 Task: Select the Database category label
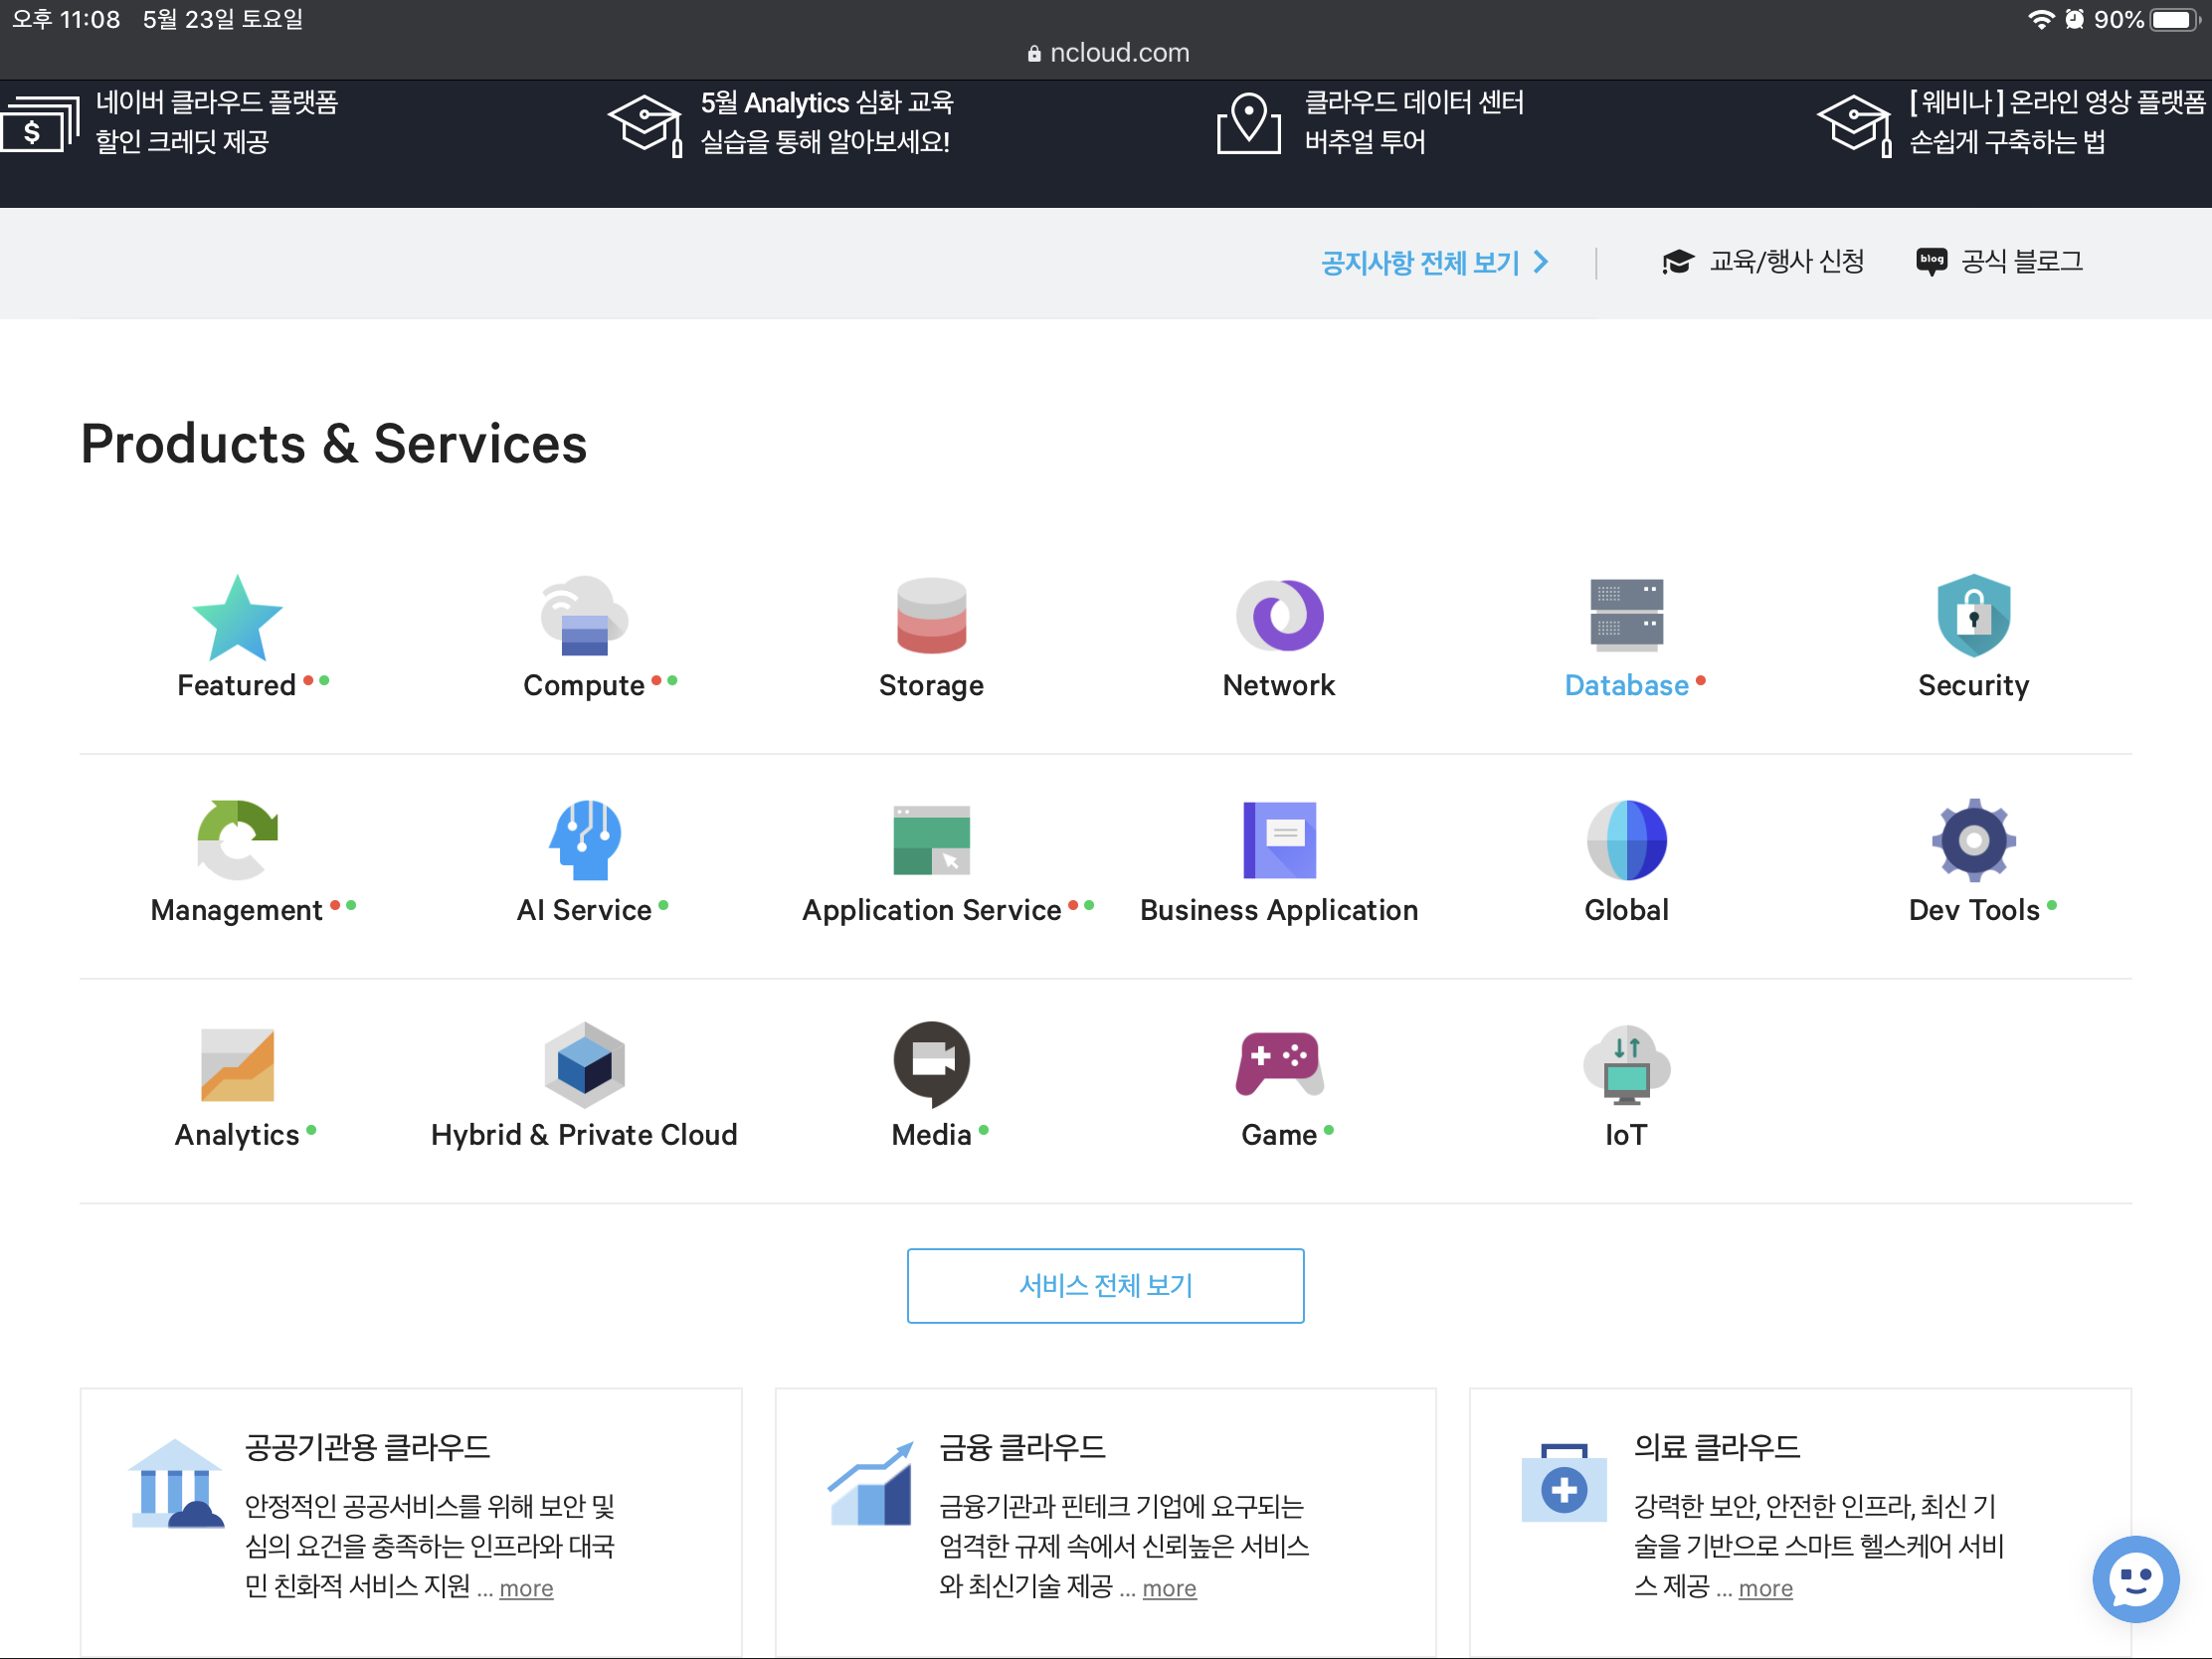[x=1626, y=685]
